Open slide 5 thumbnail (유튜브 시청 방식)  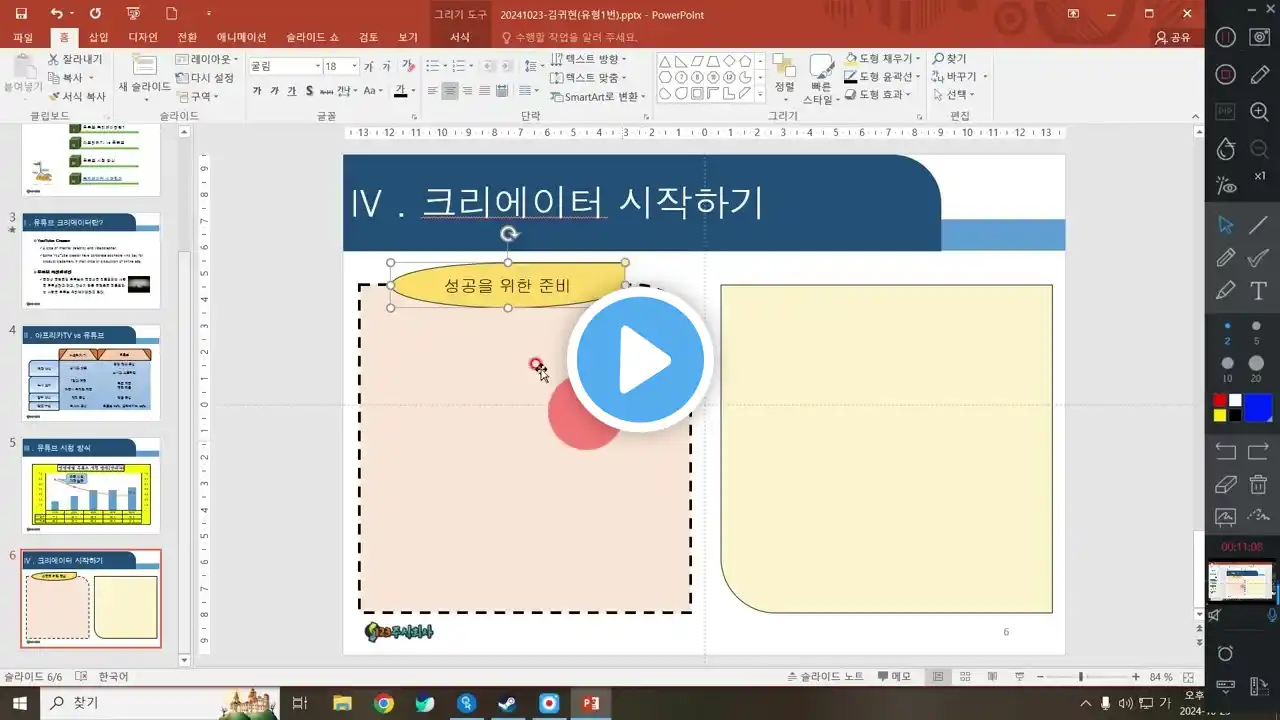(91, 486)
